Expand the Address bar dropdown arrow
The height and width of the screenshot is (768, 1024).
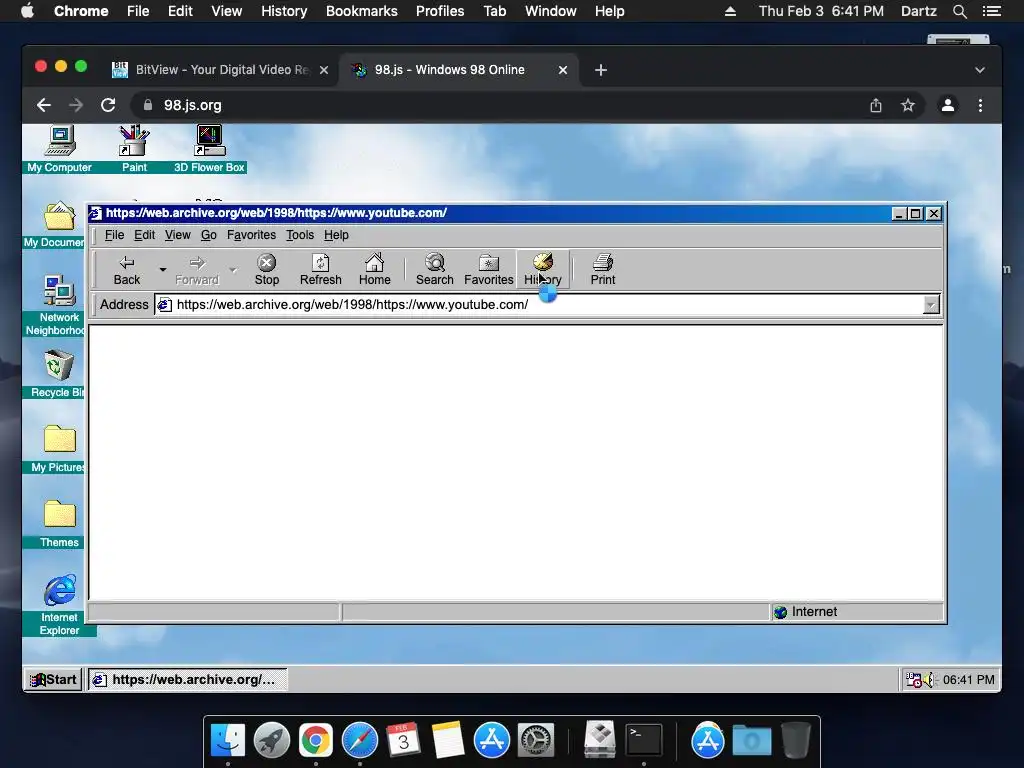coord(931,304)
